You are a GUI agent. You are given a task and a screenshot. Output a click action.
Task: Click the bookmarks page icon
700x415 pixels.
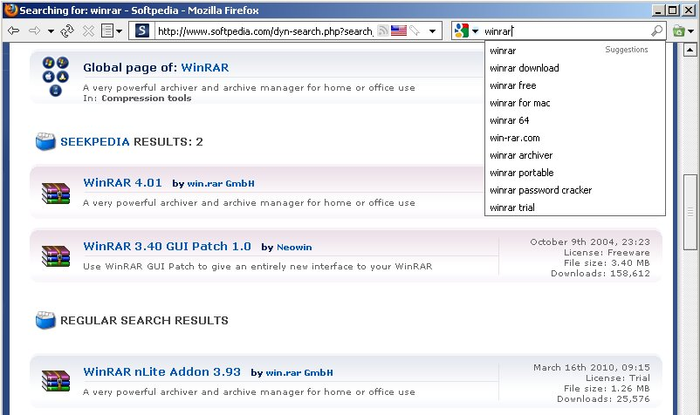coord(107,31)
